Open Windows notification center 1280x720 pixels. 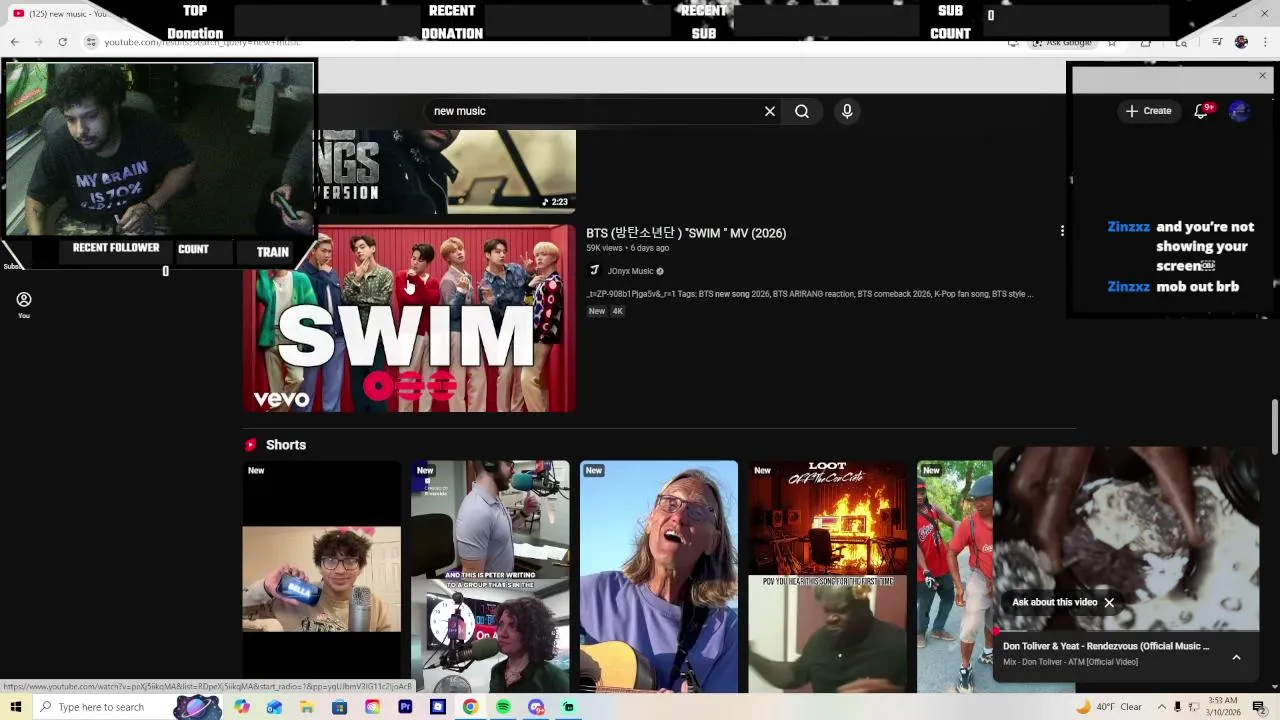[x=1260, y=707]
